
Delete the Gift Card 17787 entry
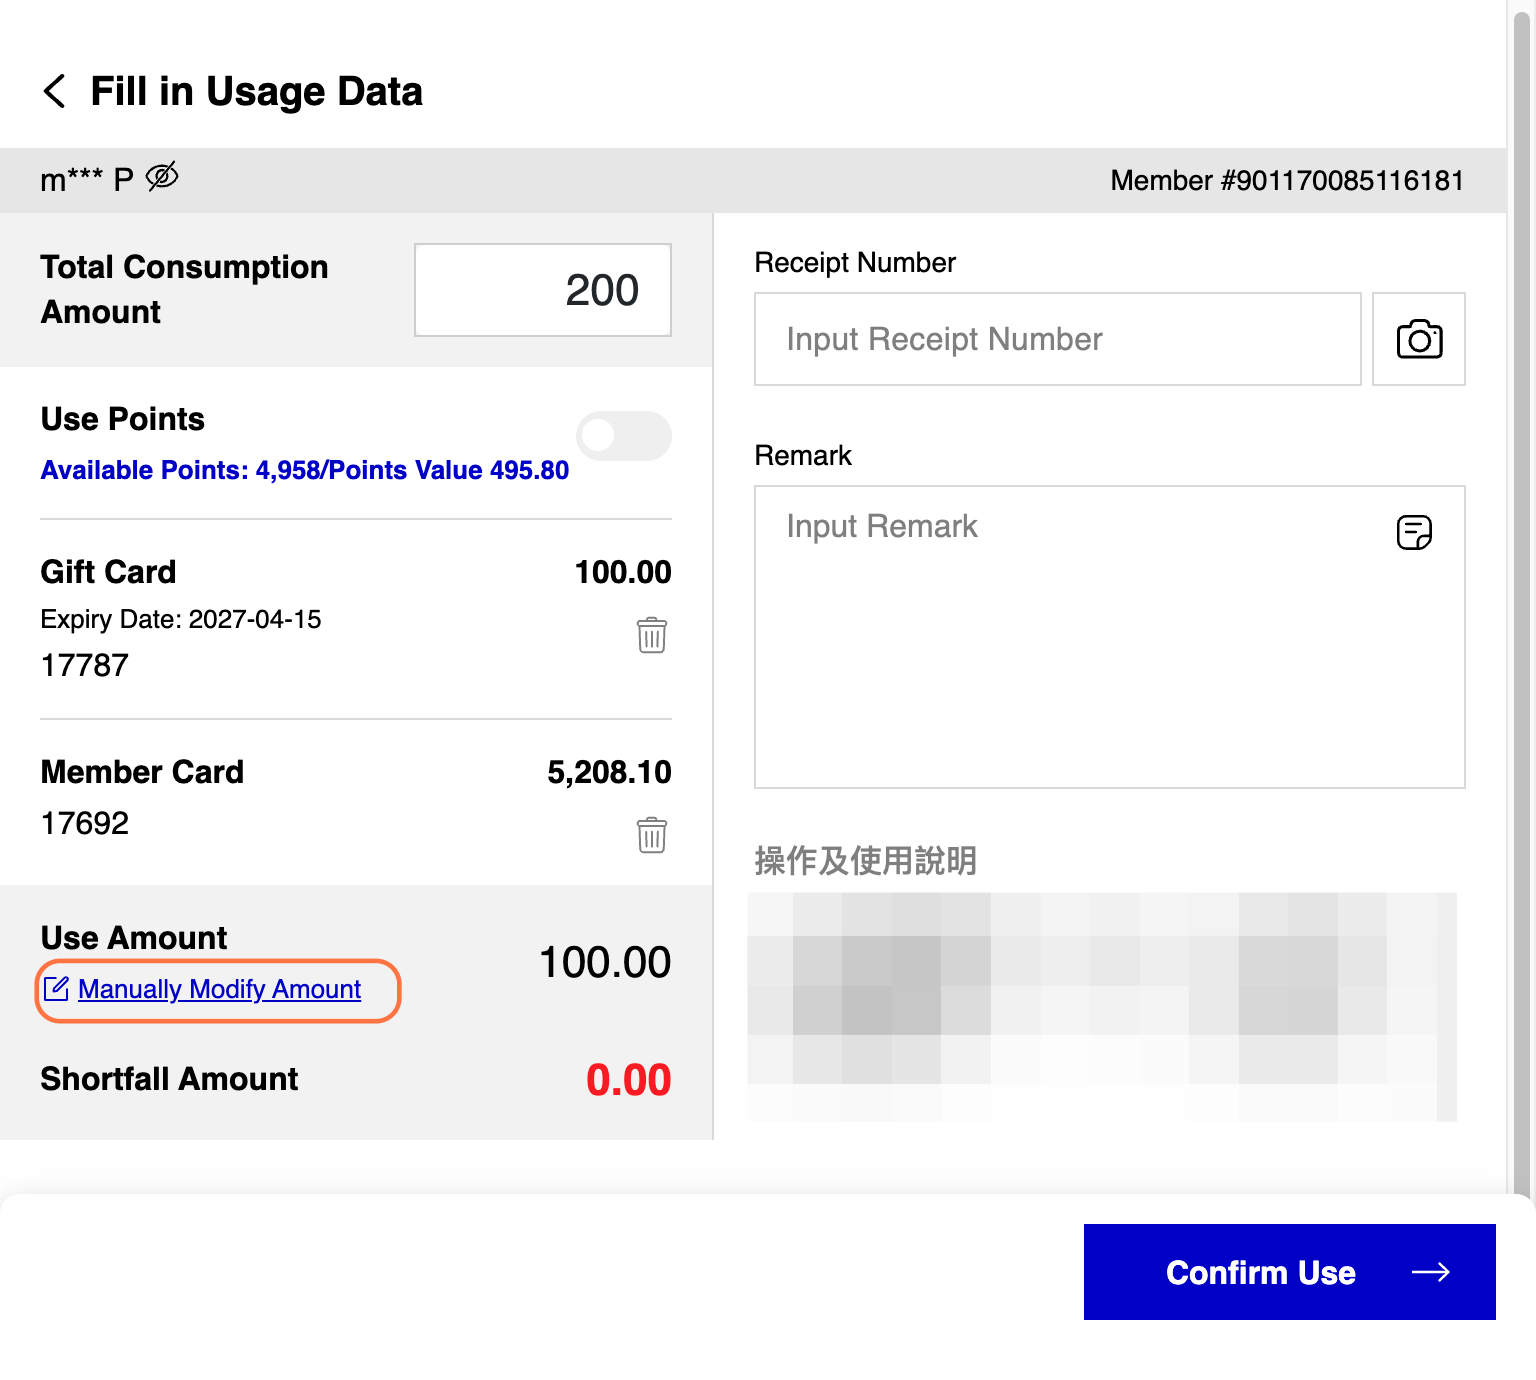[652, 635]
